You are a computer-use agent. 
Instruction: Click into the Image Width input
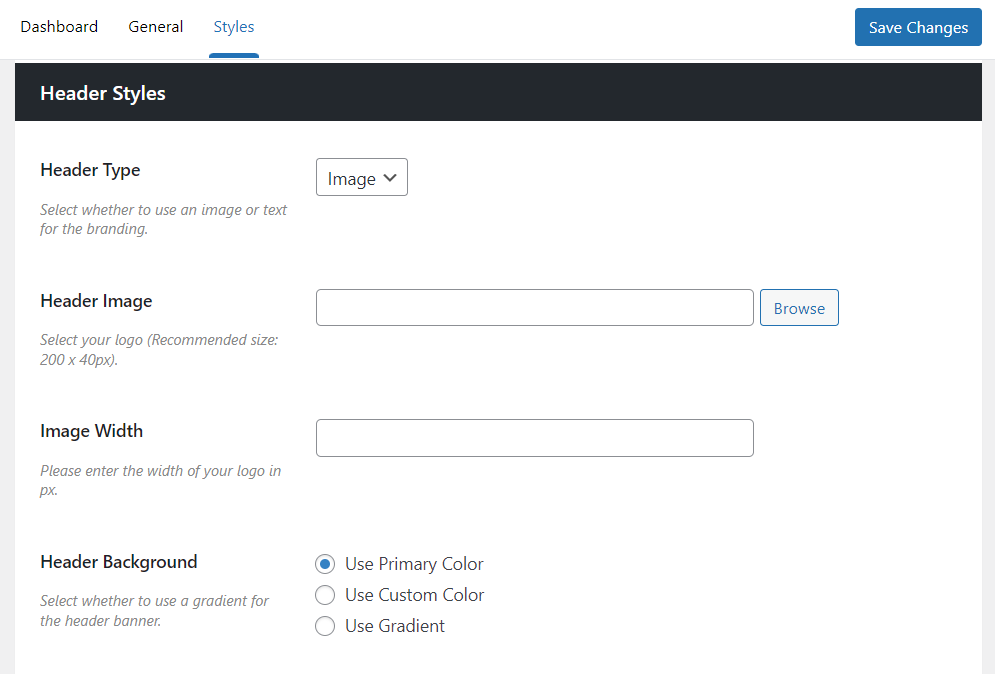[534, 438]
